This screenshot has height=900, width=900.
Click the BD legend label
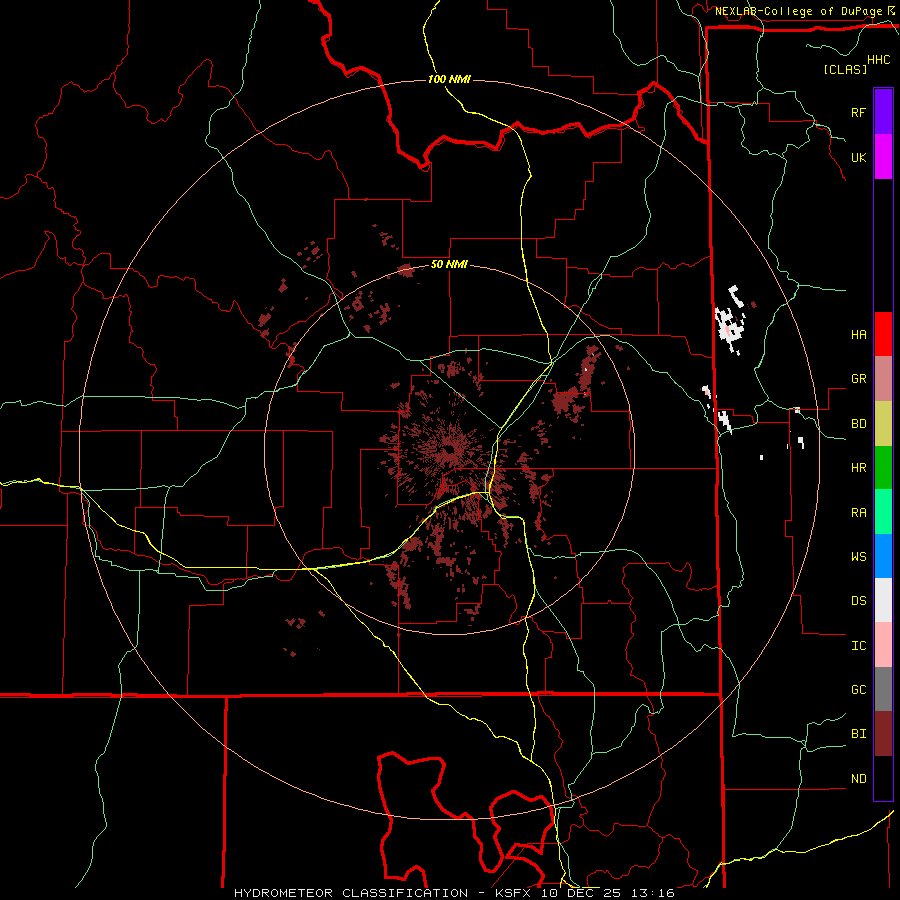pyautogui.click(x=858, y=424)
